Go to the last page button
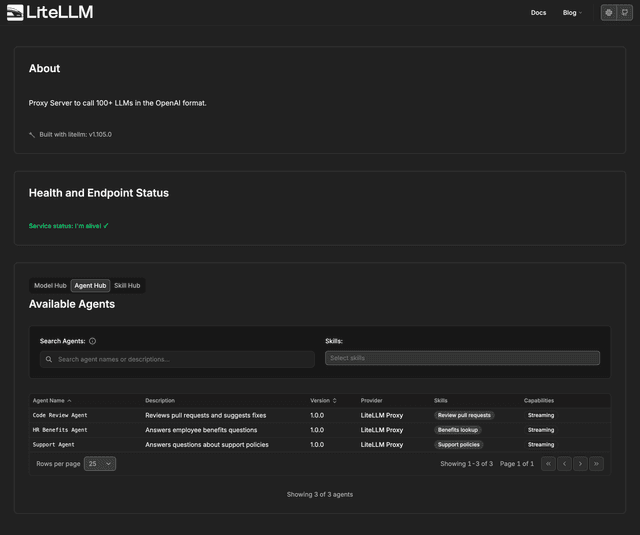The width and height of the screenshot is (640, 535). point(596,464)
